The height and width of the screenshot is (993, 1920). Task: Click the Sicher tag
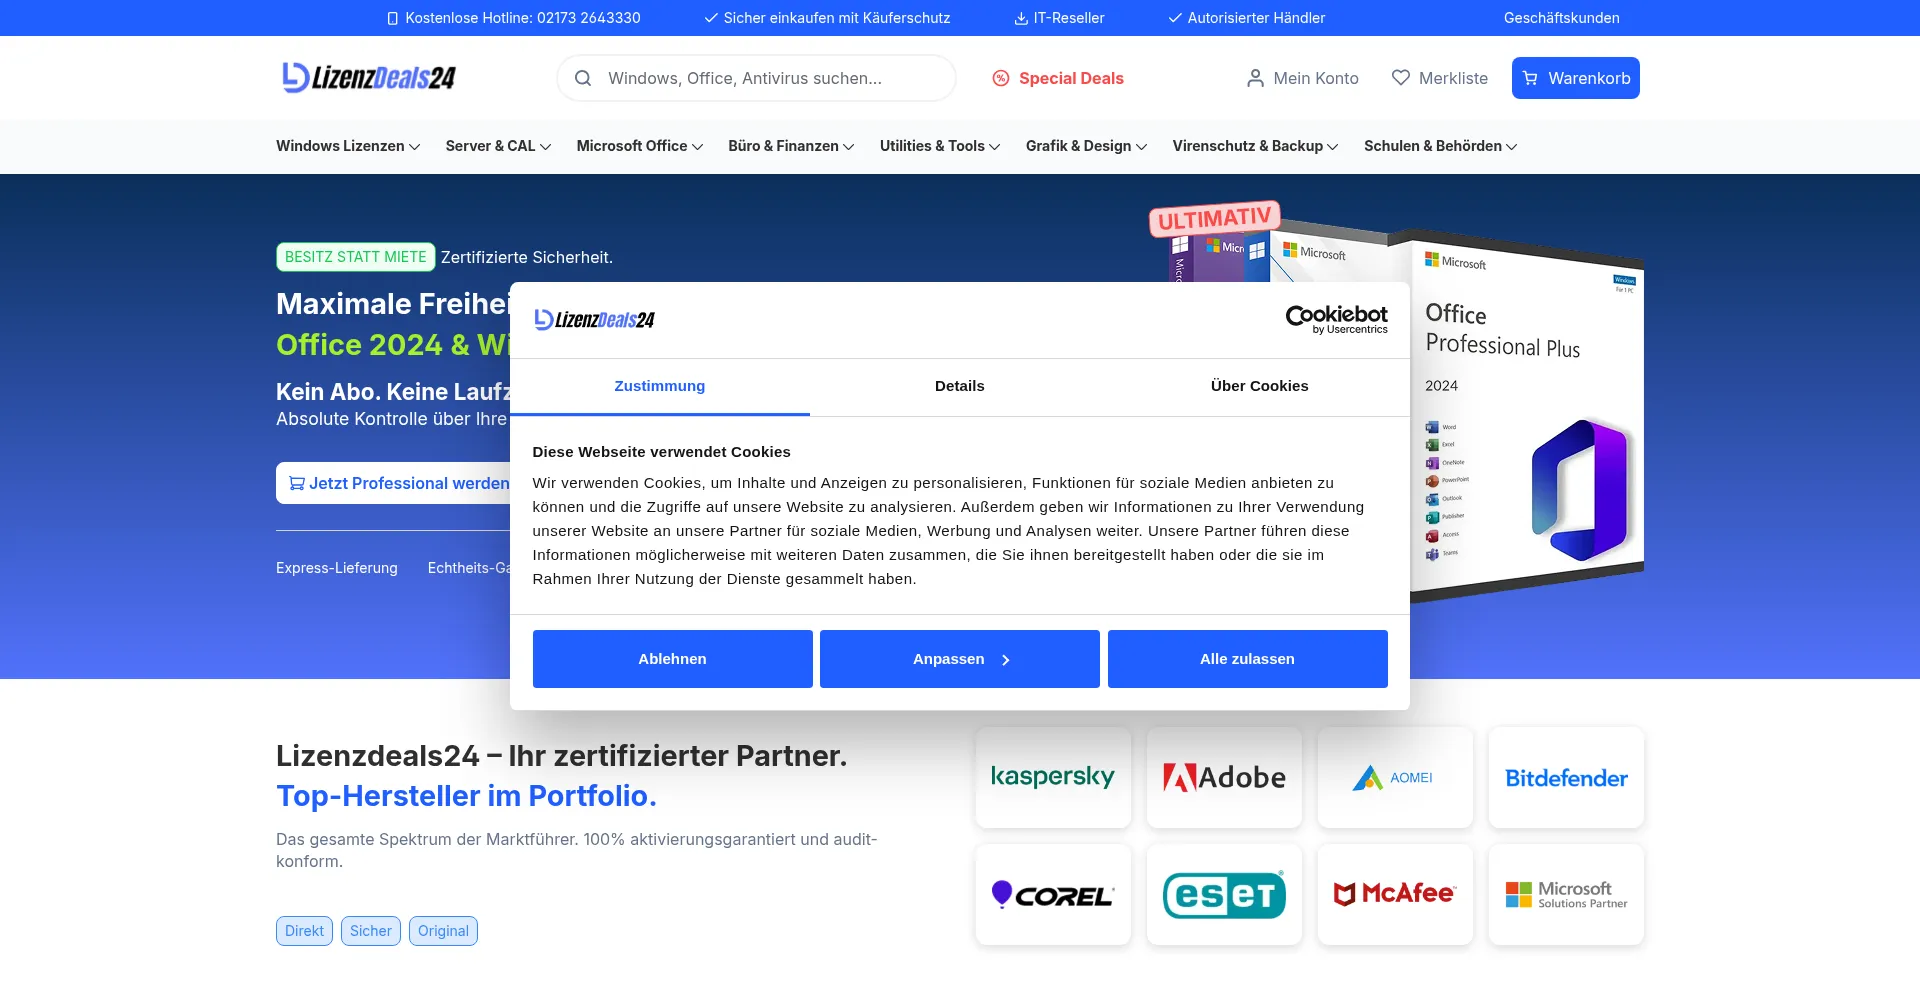pos(371,931)
